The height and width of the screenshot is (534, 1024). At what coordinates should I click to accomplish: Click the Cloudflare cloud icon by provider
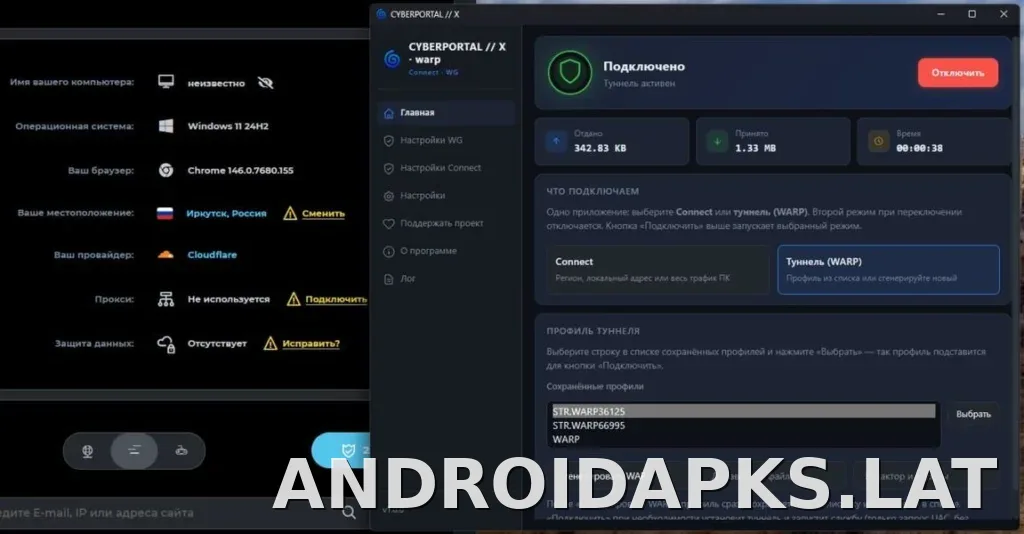tap(166, 255)
